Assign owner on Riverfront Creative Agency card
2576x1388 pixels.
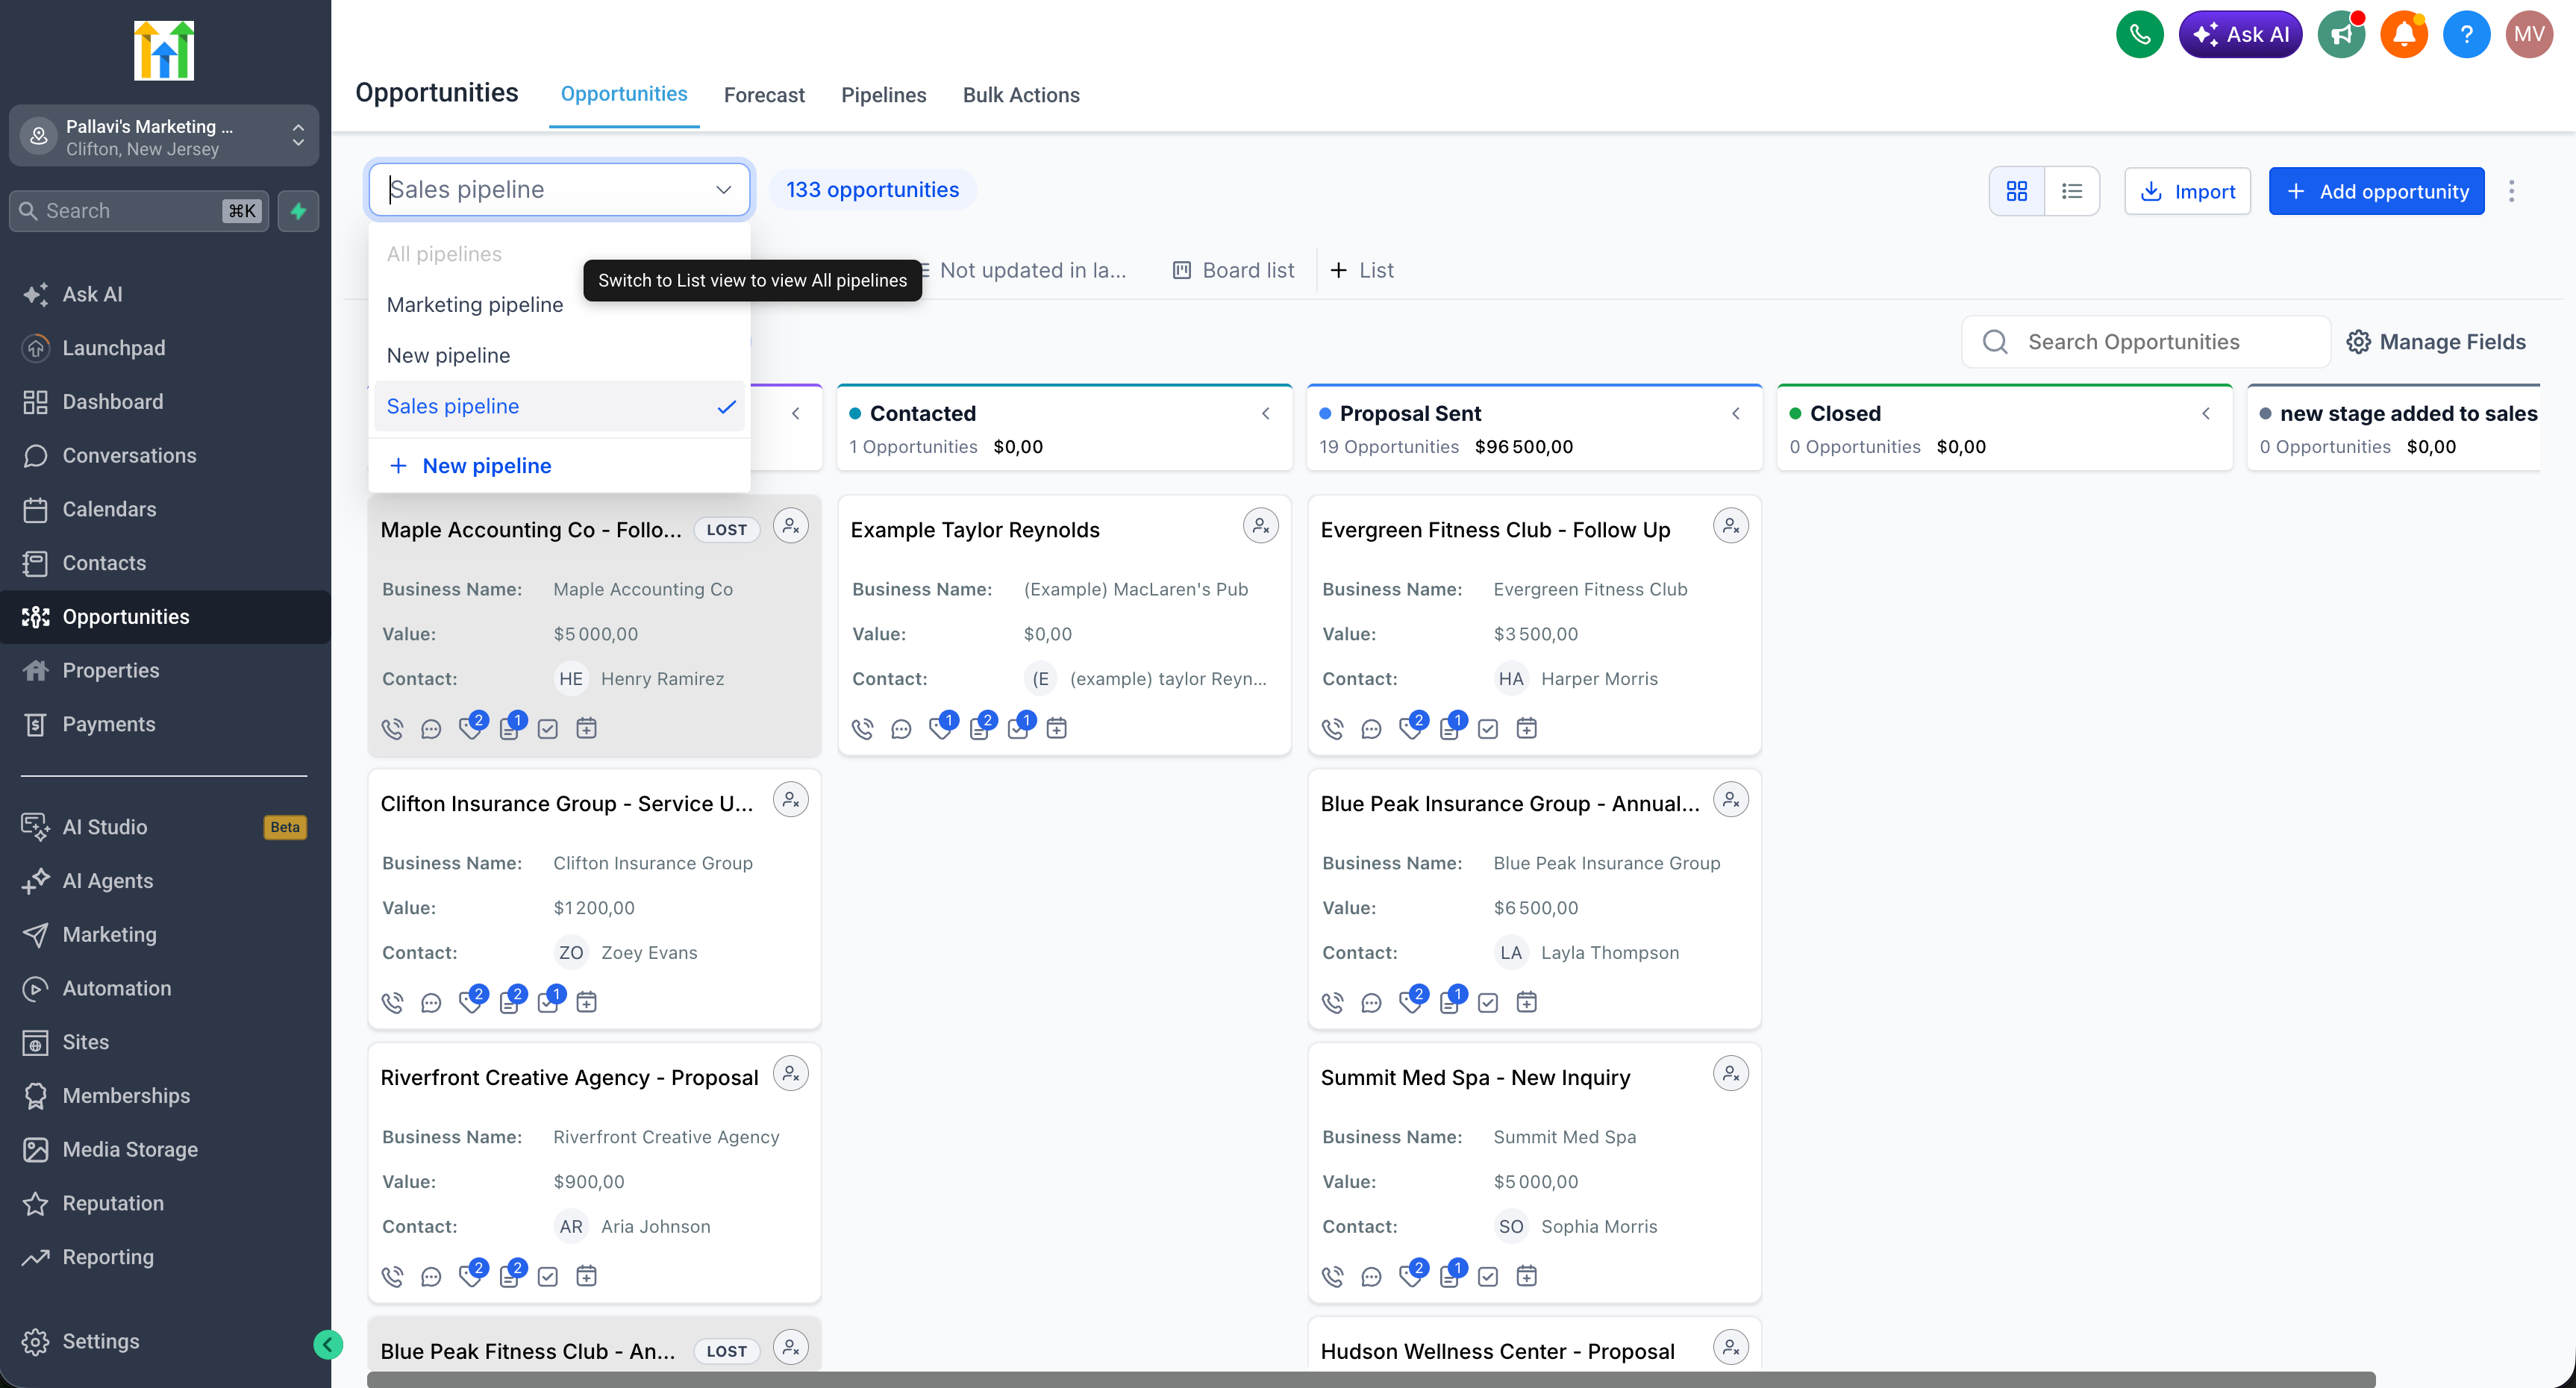pos(791,1074)
